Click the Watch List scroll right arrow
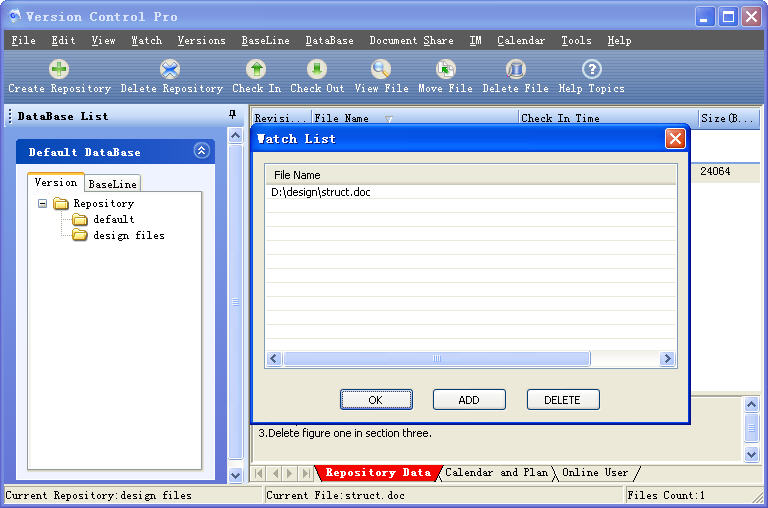 667,359
